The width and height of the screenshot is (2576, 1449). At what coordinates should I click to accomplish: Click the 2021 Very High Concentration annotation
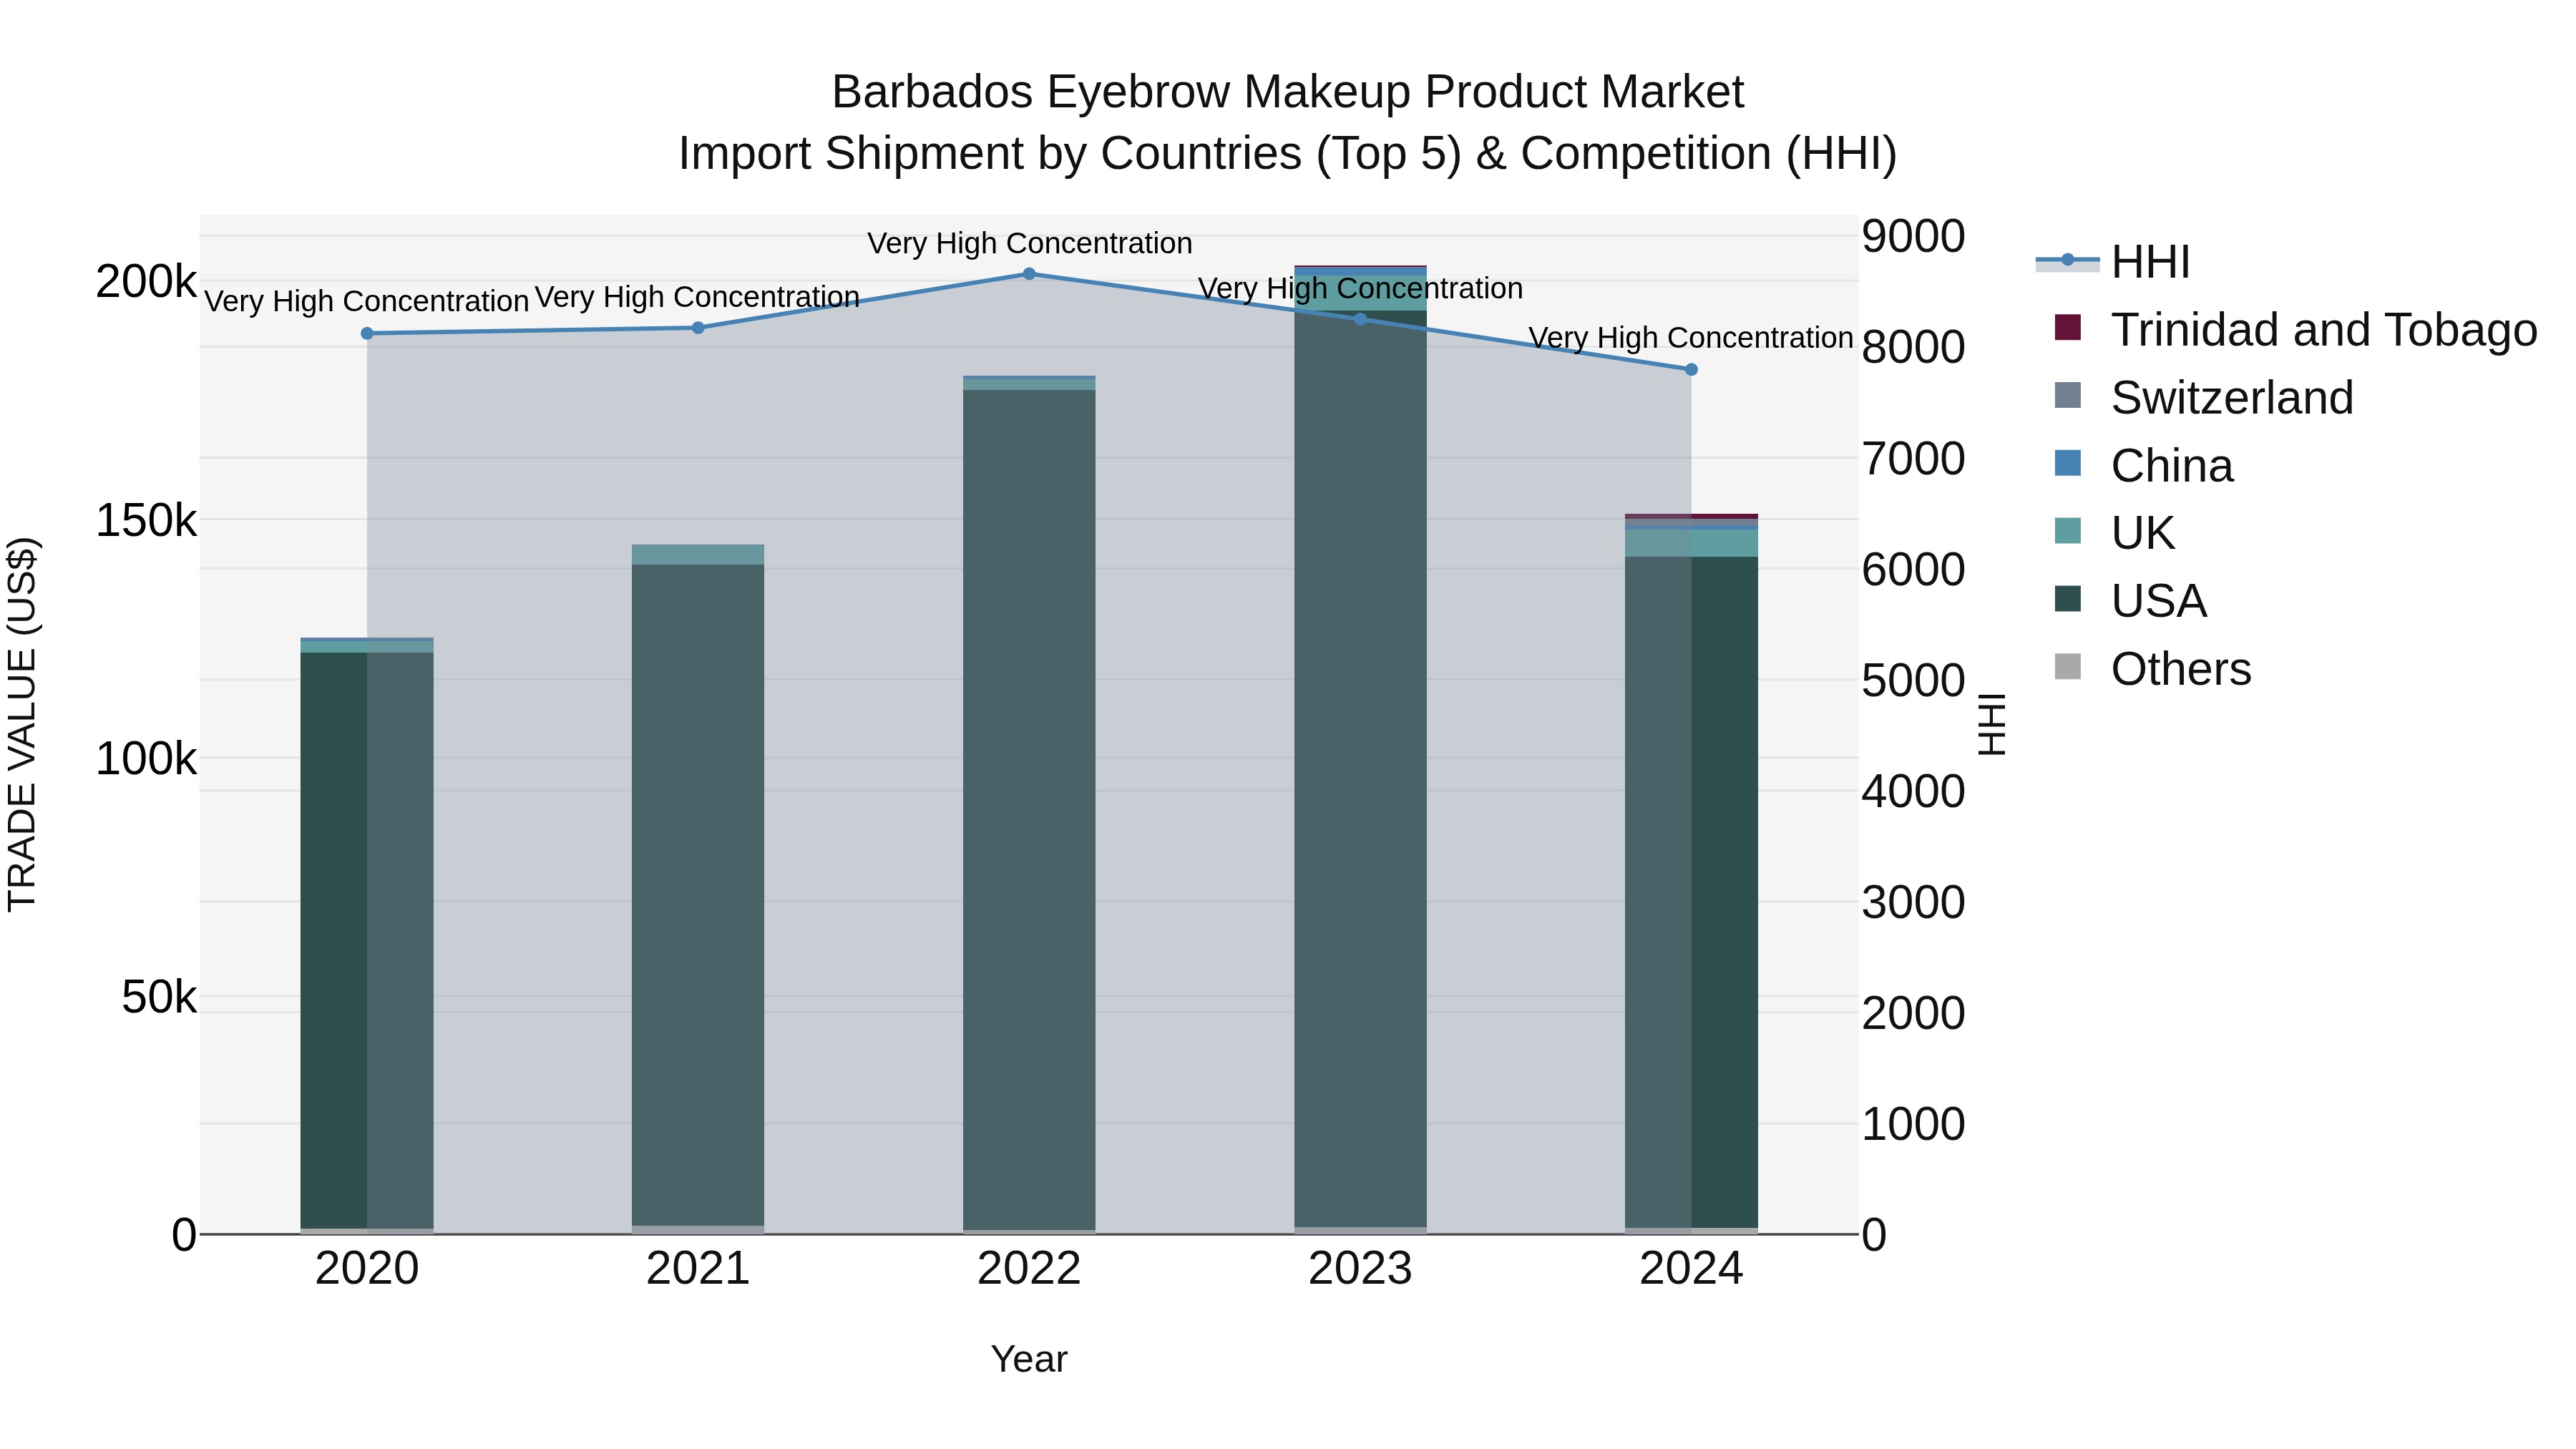(698, 297)
